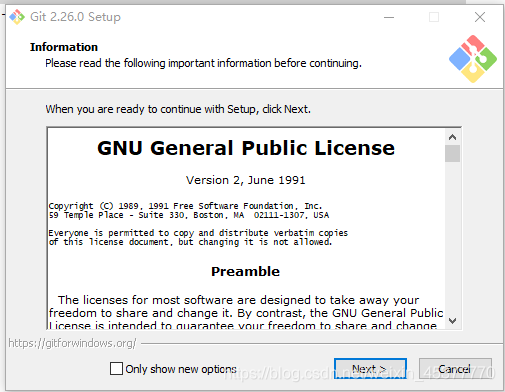The width and height of the screenshot is (505, 392).
Task: Open the https://gitforwindows.org/ link
Action: click(72, 343)
